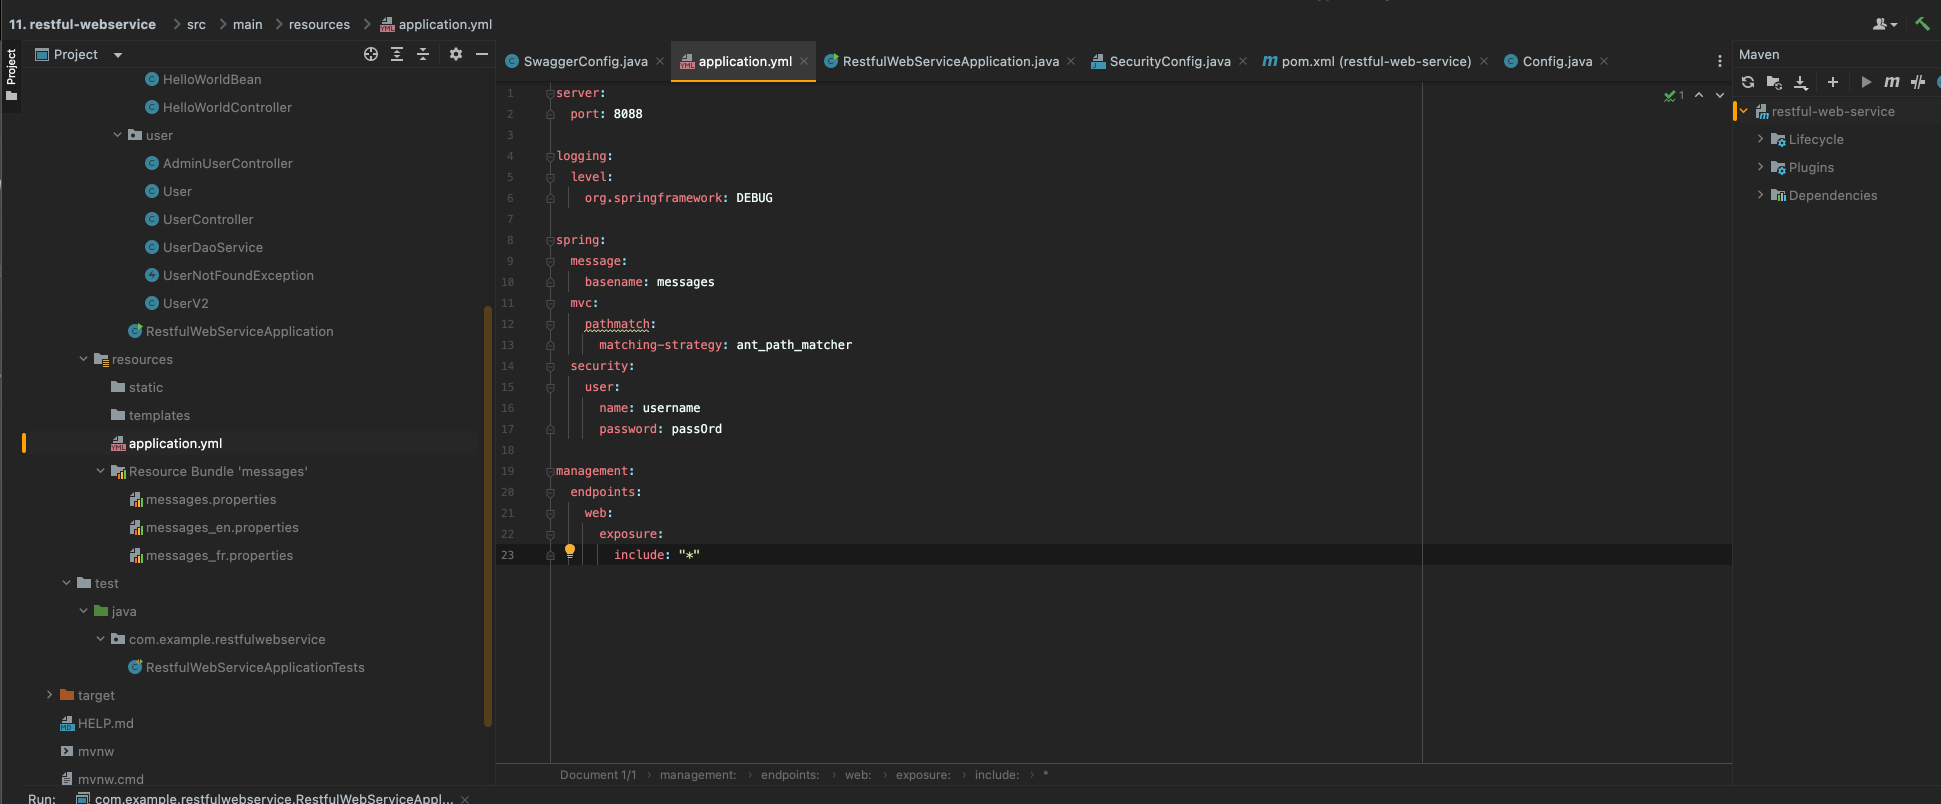Click the Download Sources icon in Maven panel
1941x804 pixels.
tap(1801, 82)
